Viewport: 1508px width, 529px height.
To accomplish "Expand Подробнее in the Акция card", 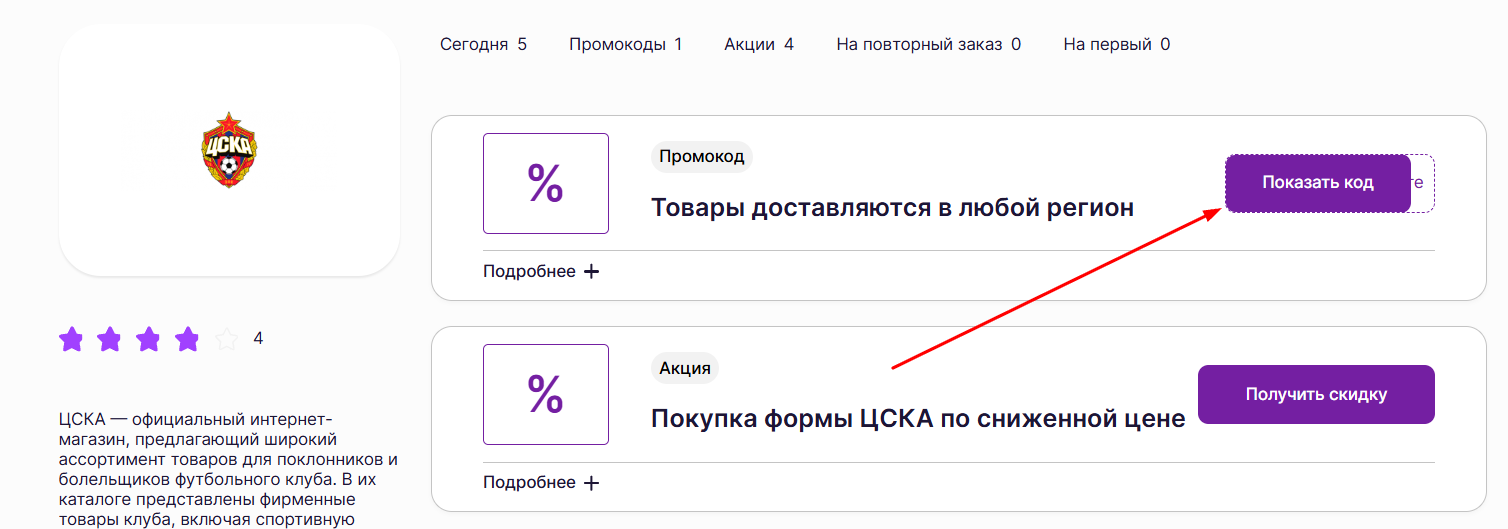I will (x=541, y=483).
